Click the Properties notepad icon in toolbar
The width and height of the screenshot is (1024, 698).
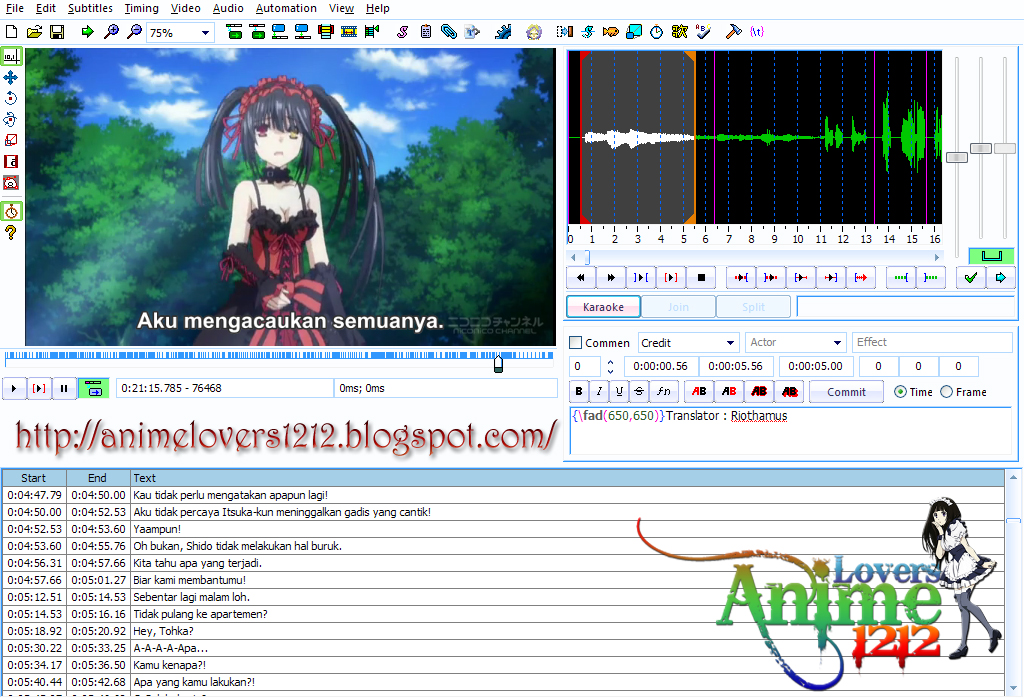(x=426, y=31)
